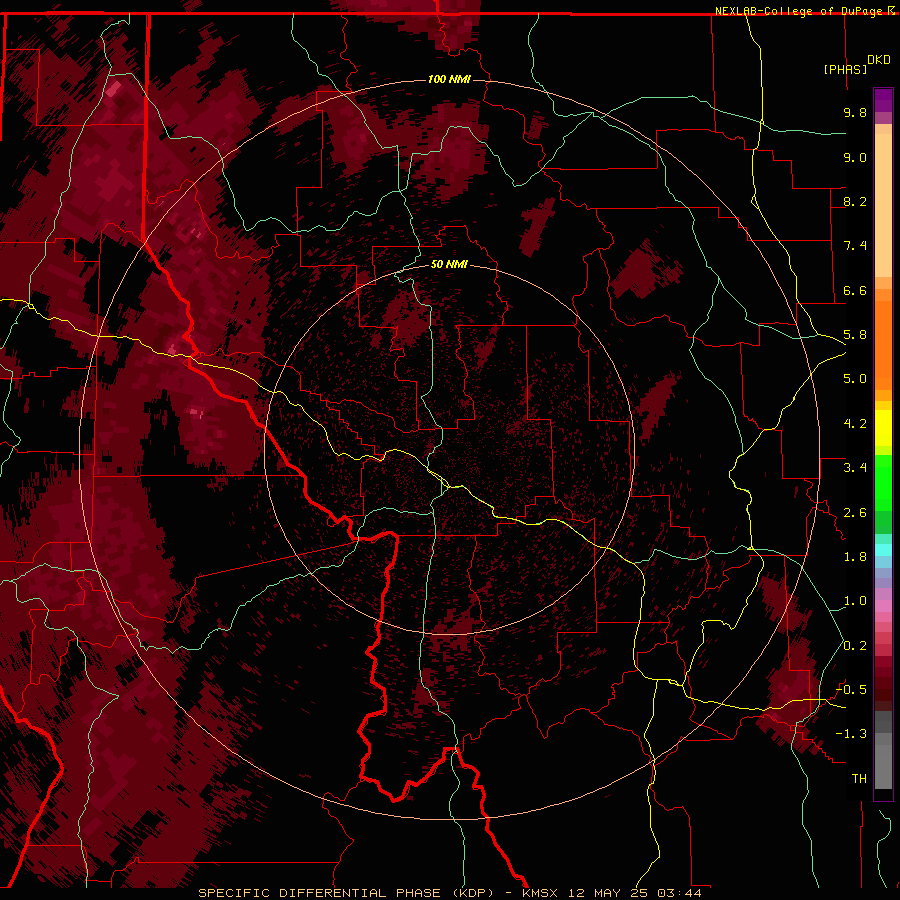Click the 7.4 color scale value
Image resolution: width=900 pixels, height=900 pixels.
[855, 246]
